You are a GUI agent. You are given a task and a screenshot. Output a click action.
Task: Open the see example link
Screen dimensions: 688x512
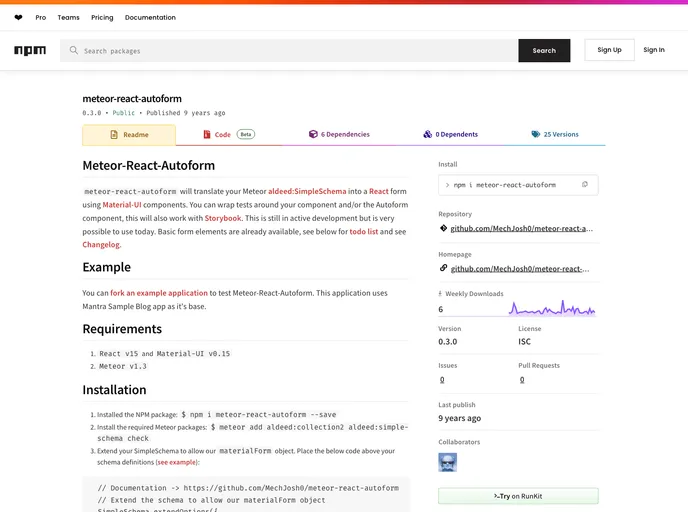tap(177, 462)
